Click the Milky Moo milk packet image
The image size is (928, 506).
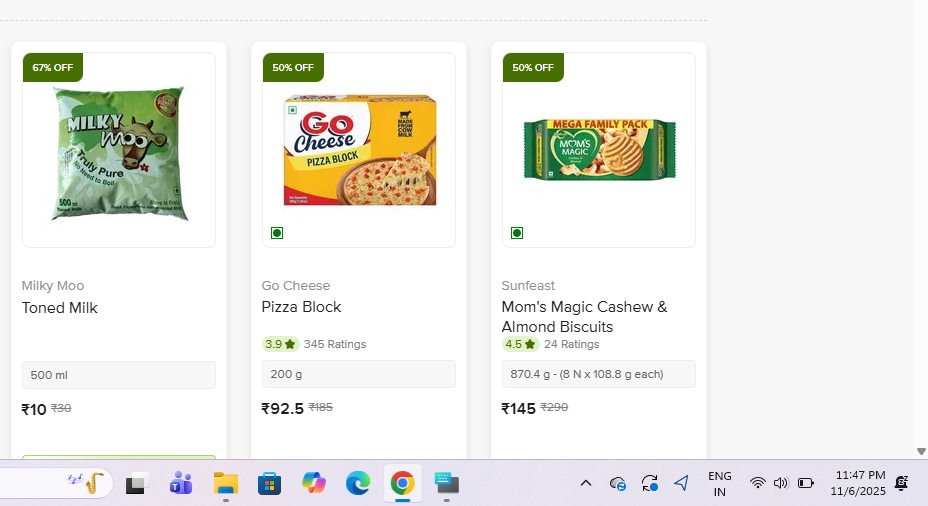119,150
